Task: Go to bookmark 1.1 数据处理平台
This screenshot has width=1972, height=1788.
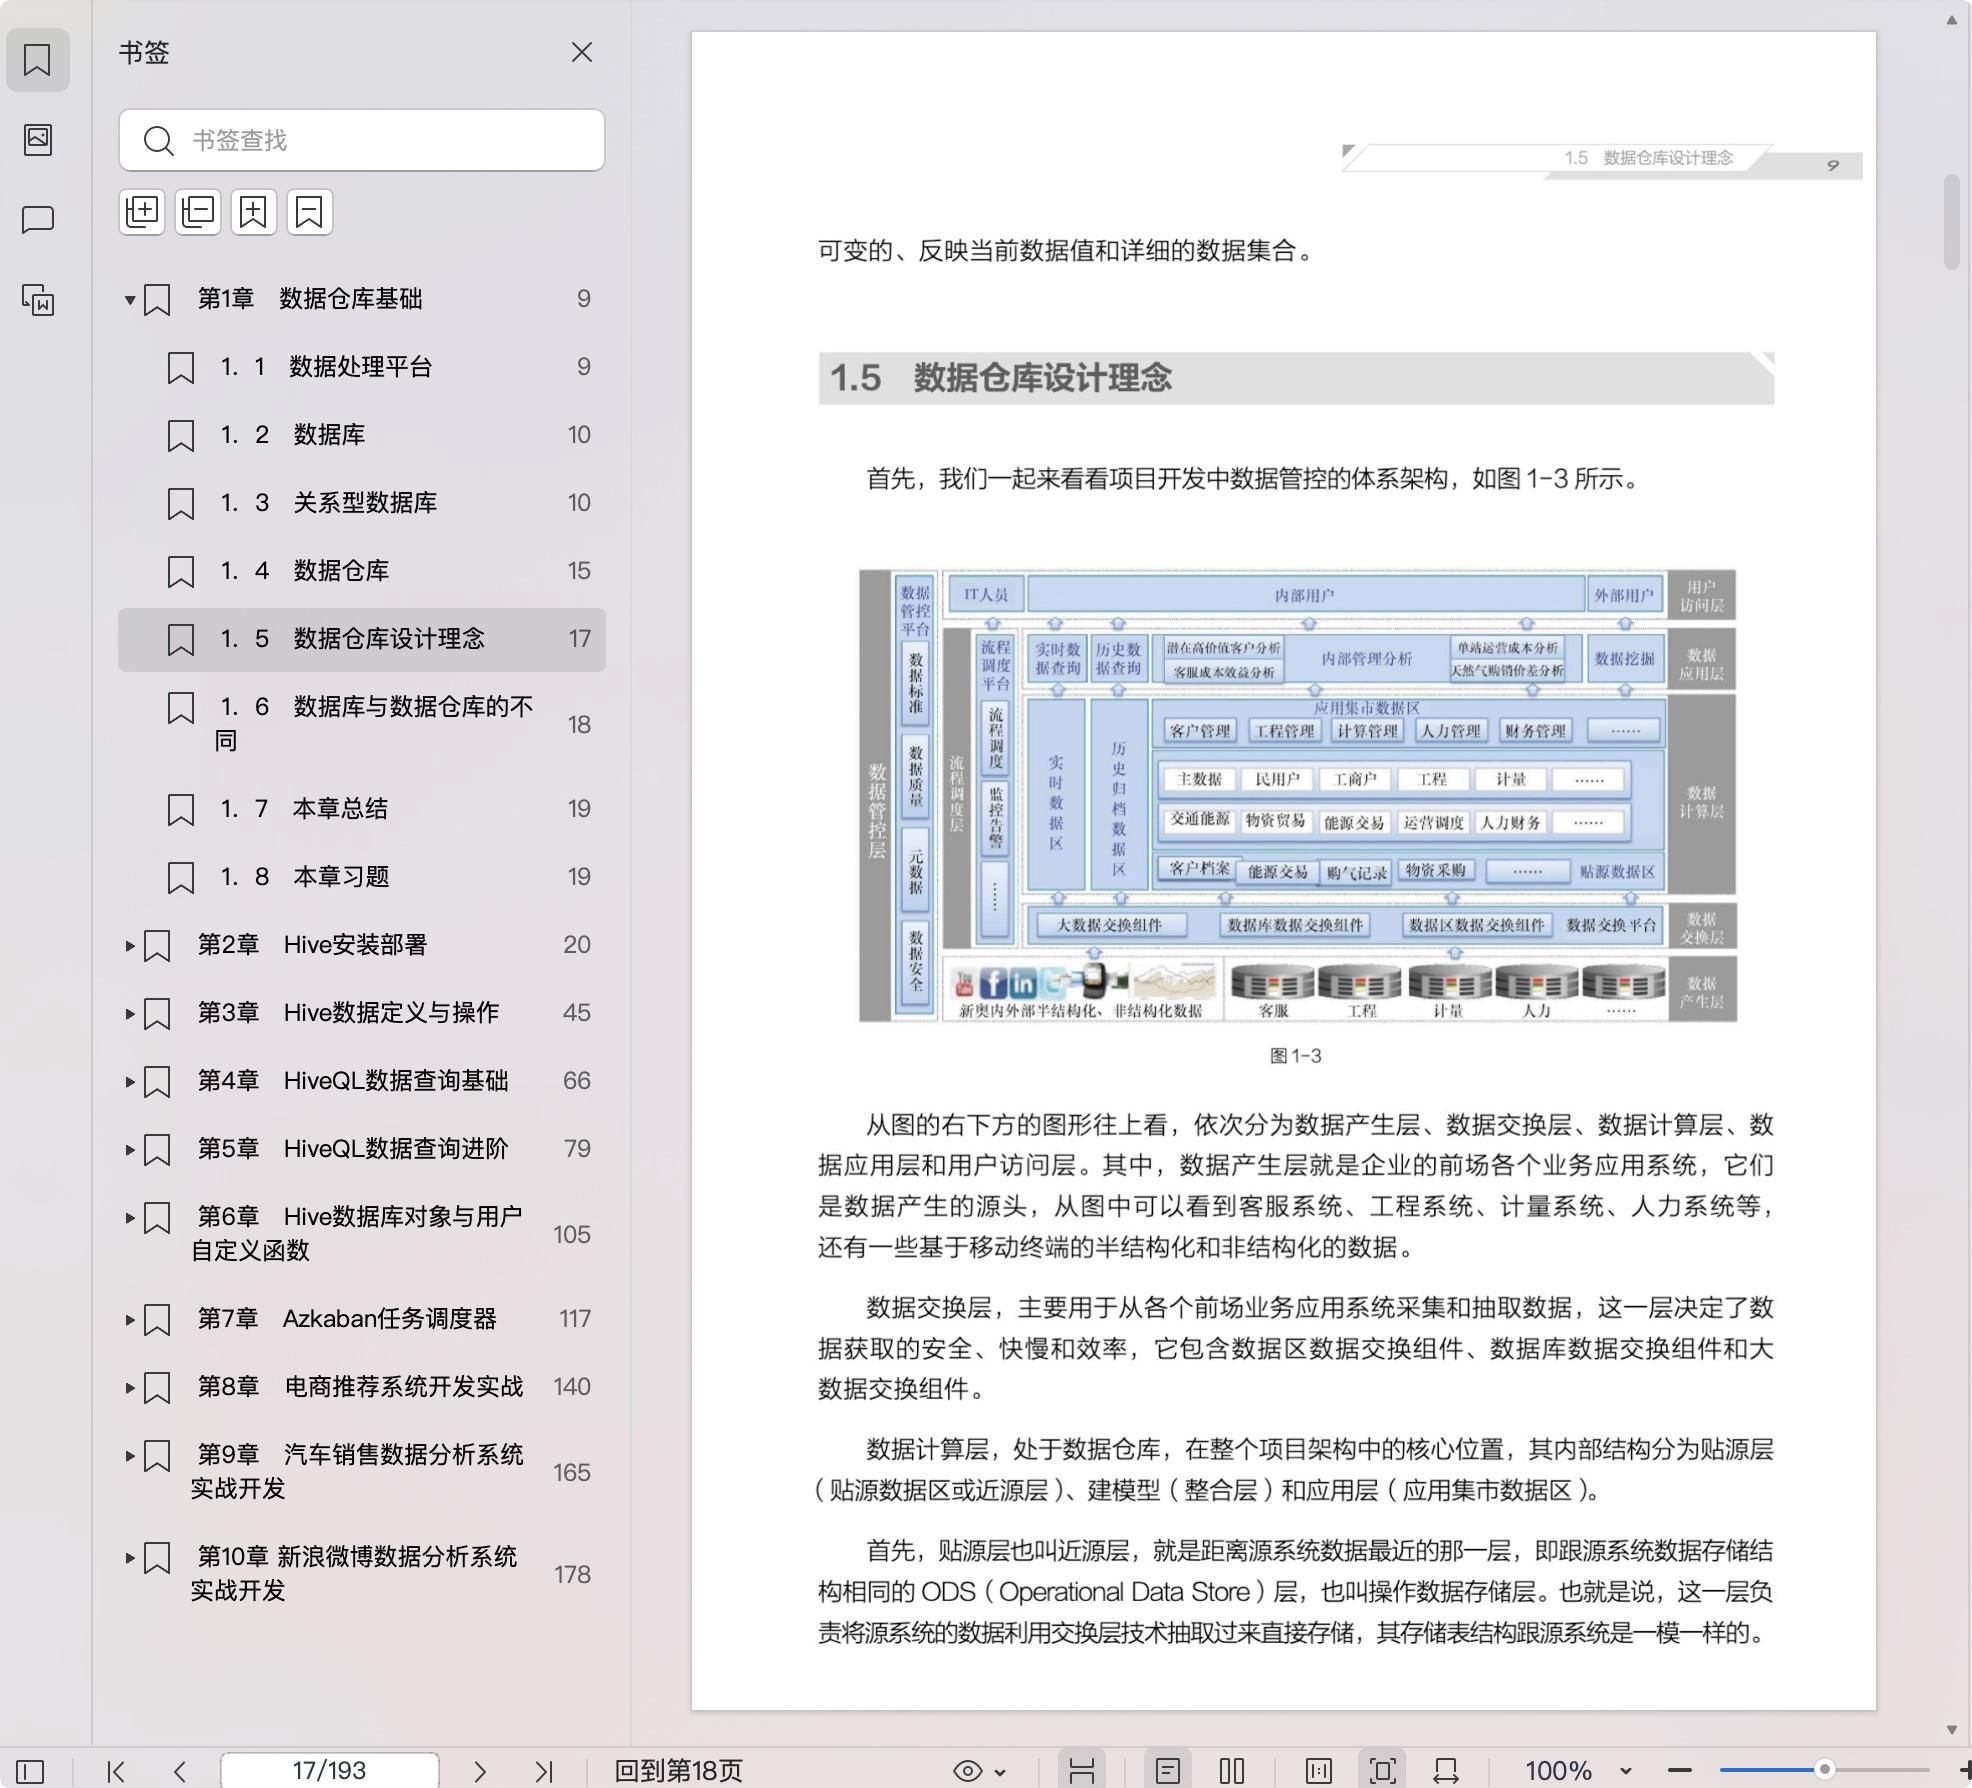Action: (x=362, y=367)
